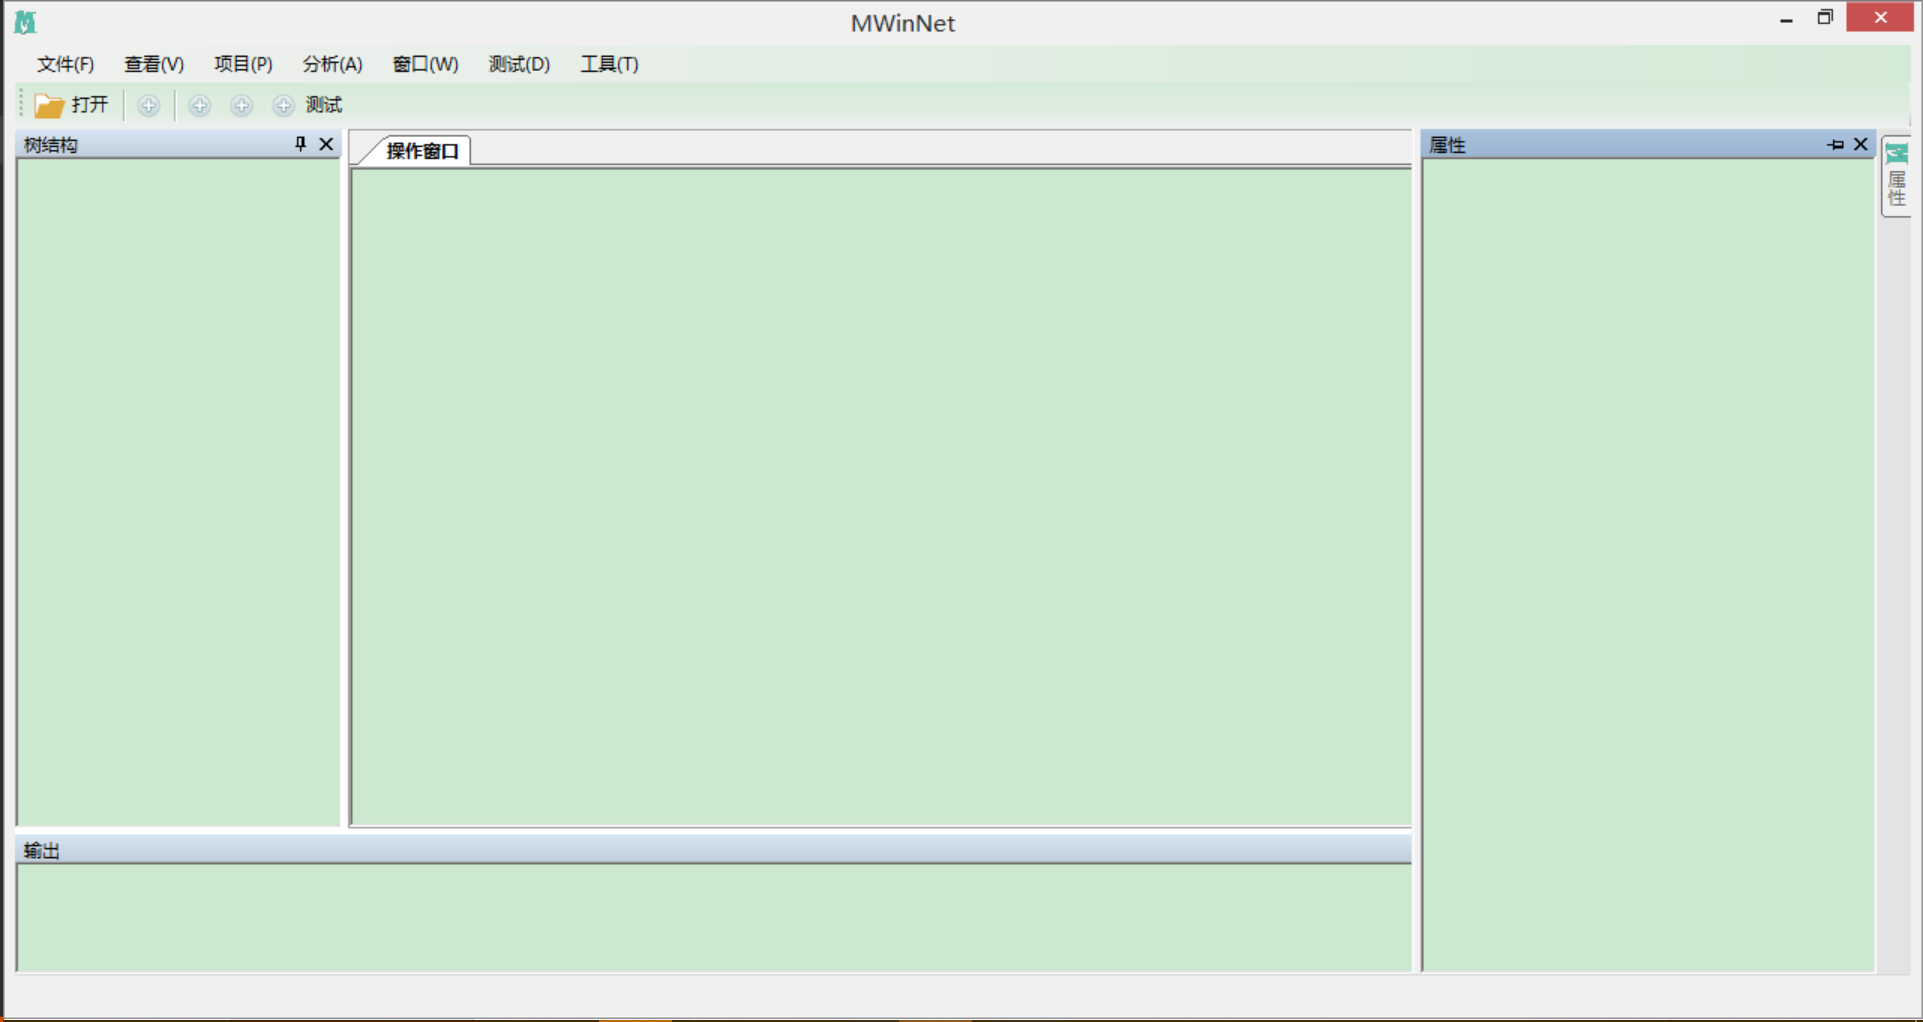This screenshot has height=1022, width=1923.
Task: Toggle auto-hide on the 属性 panel
Action: coord(1835,145)
